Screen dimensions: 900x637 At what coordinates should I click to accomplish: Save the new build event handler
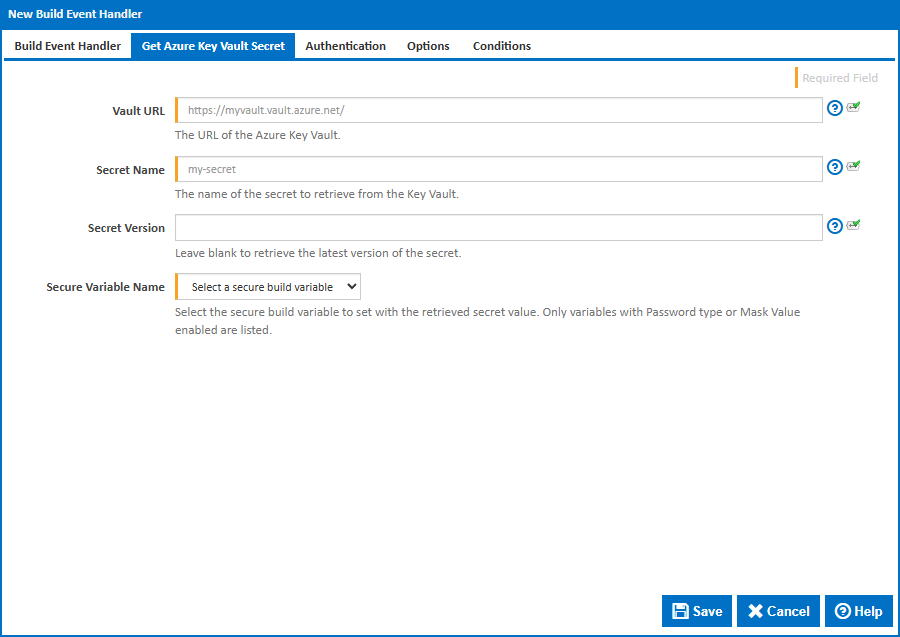697,611
